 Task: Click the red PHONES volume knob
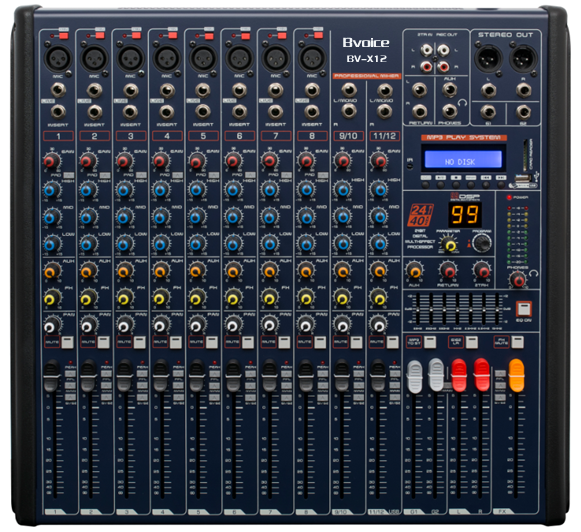point(518,280)
